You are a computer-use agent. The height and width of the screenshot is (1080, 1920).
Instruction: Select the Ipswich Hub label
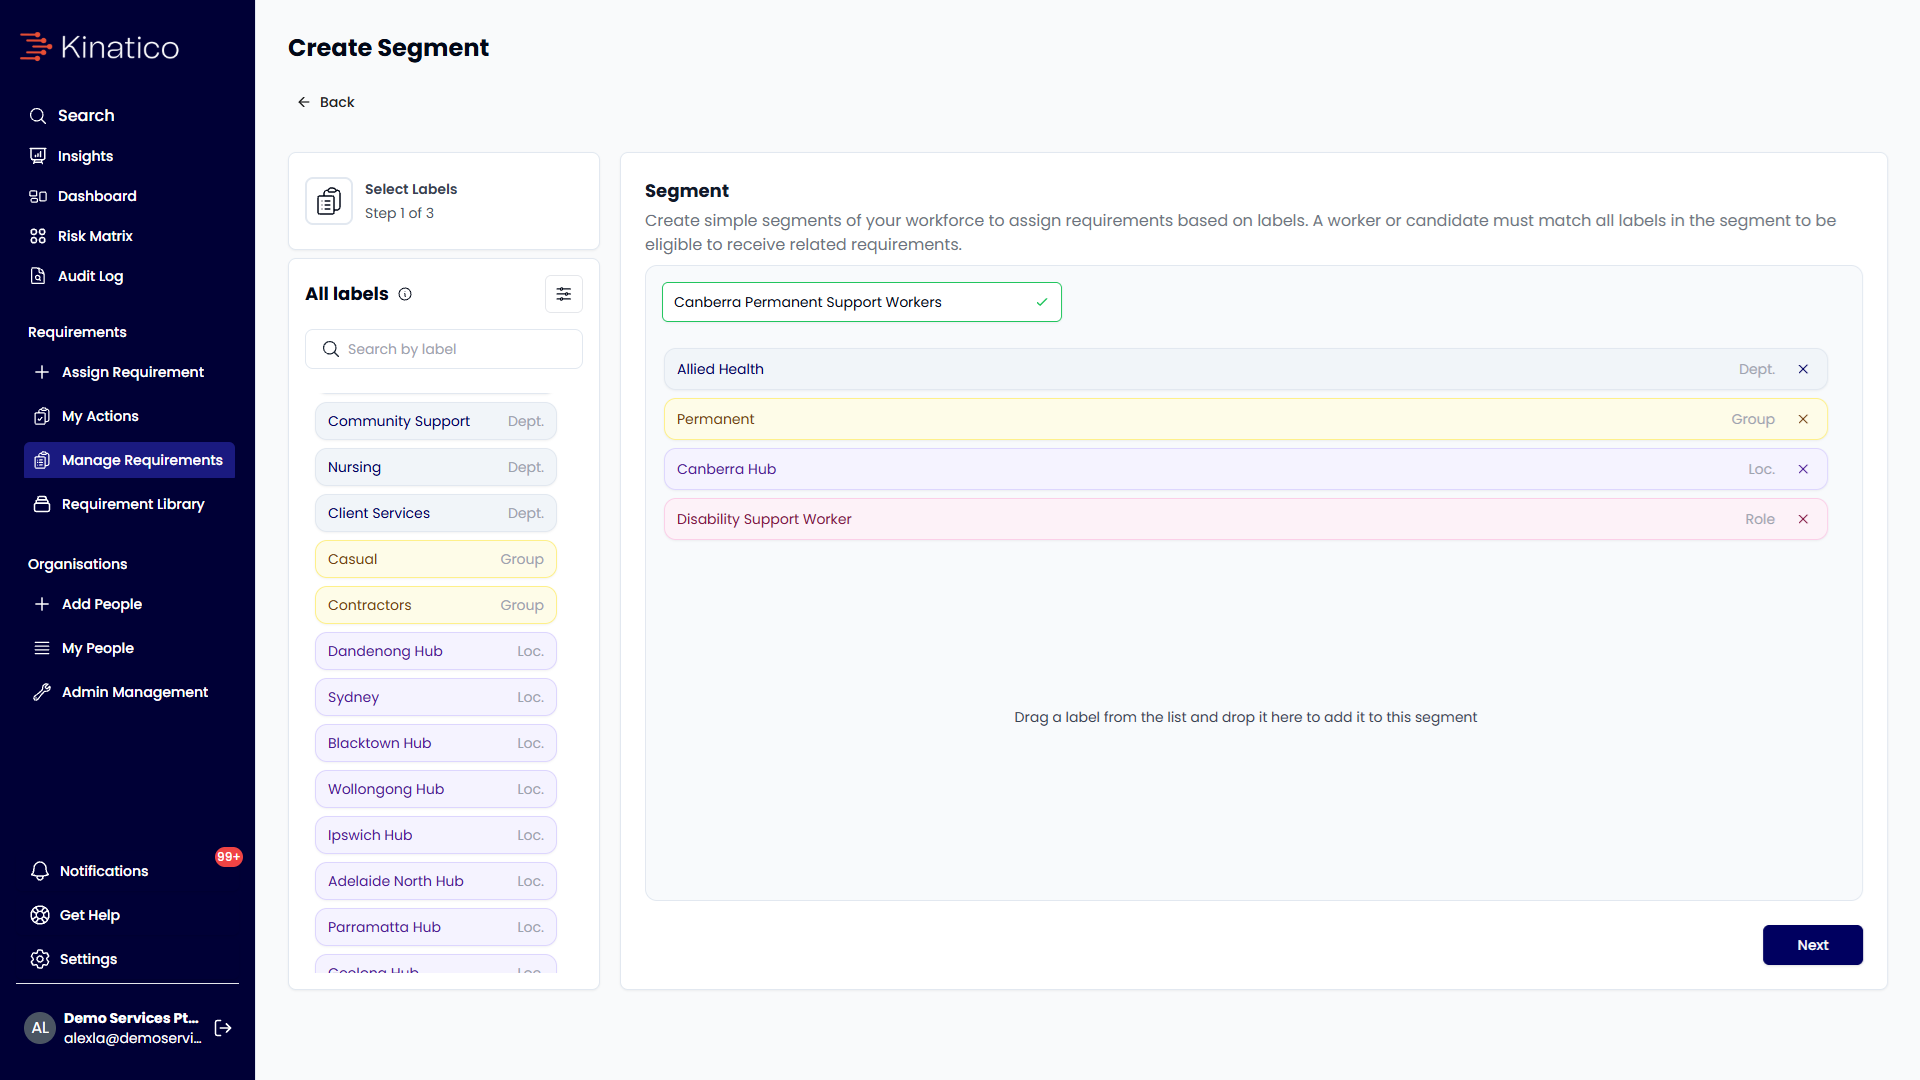[436, 835]
